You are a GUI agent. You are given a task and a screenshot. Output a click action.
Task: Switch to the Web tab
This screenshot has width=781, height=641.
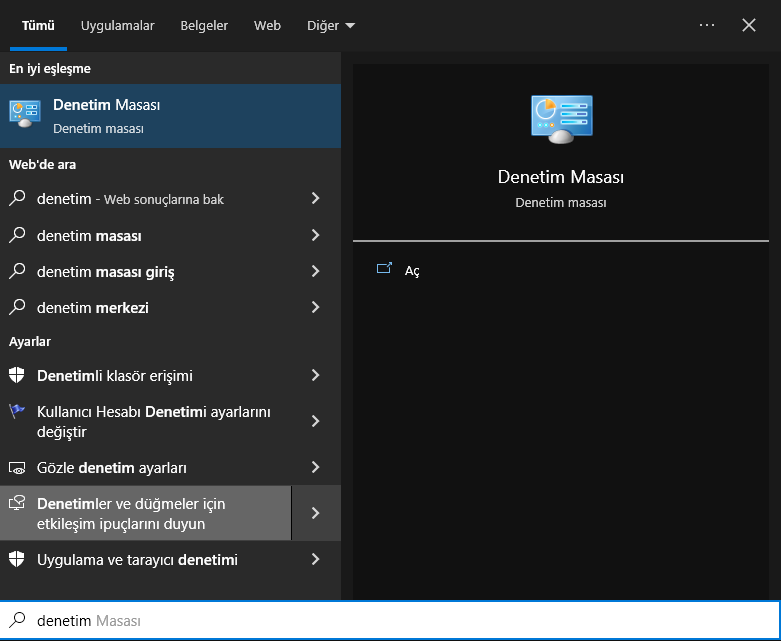267,25
